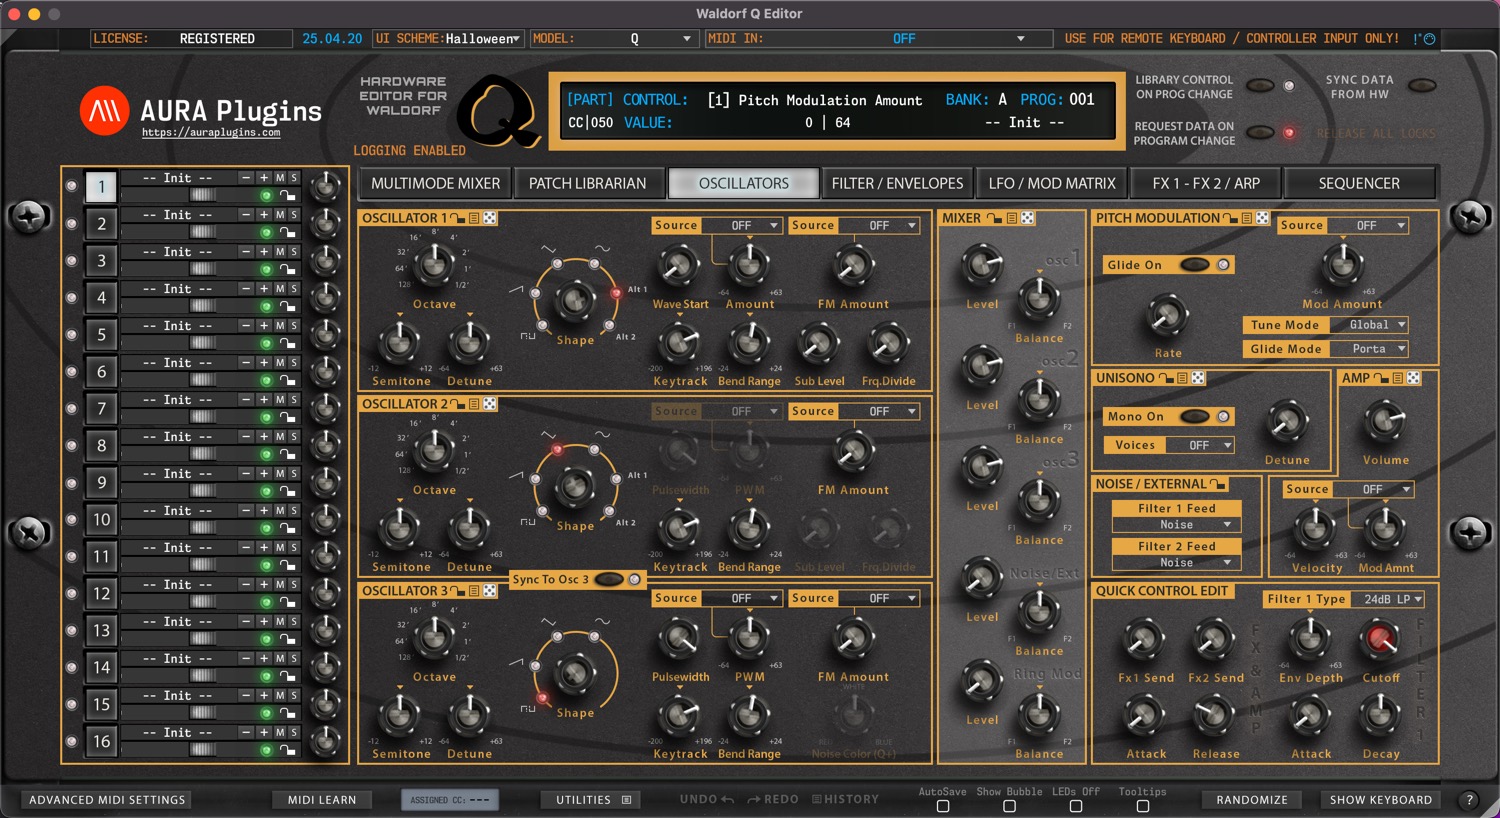The width and height of the screenshot is (1500, 818).
Task: Toggle Request Data On Program Change switch
Action: (1260, 132)
